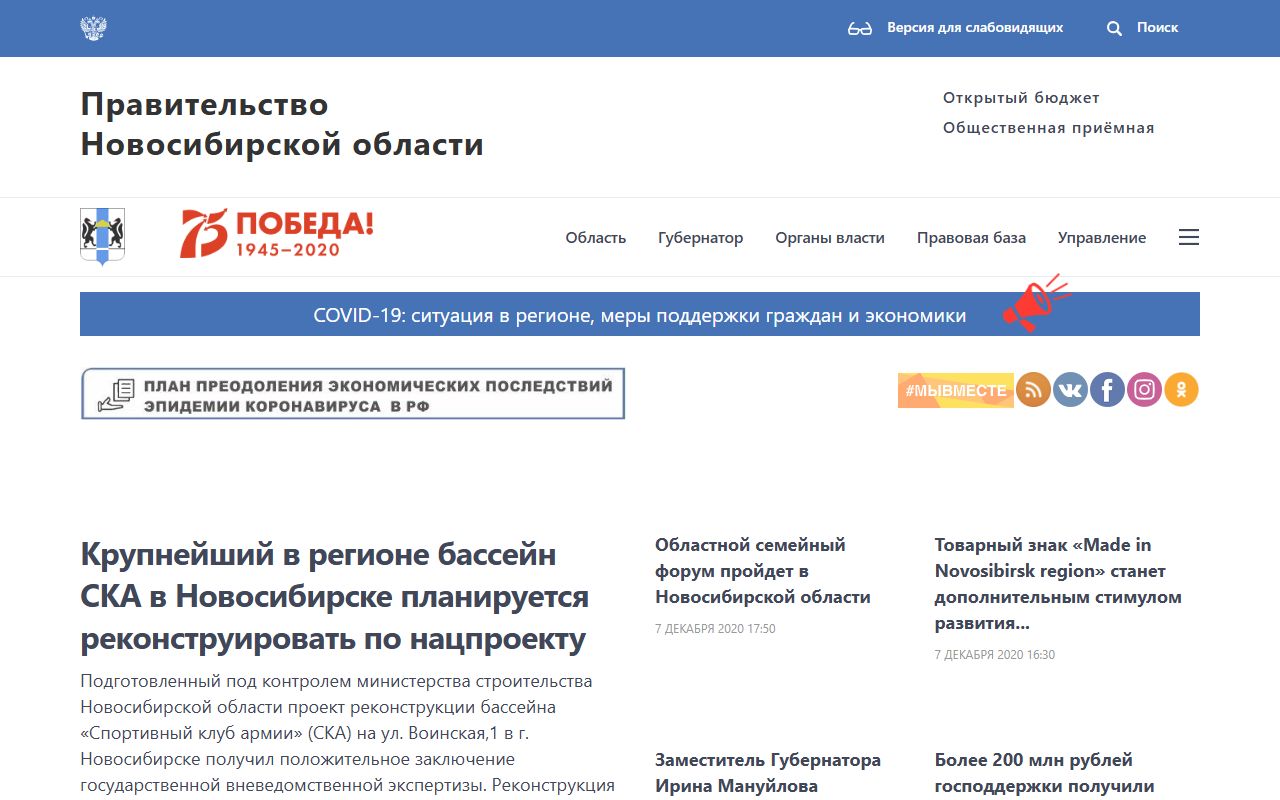Image resolution: width=1280 pixels, height=800 pixels.
Task: Open the Odnoklassniki social icon
Action: (x=1181, y=390)
